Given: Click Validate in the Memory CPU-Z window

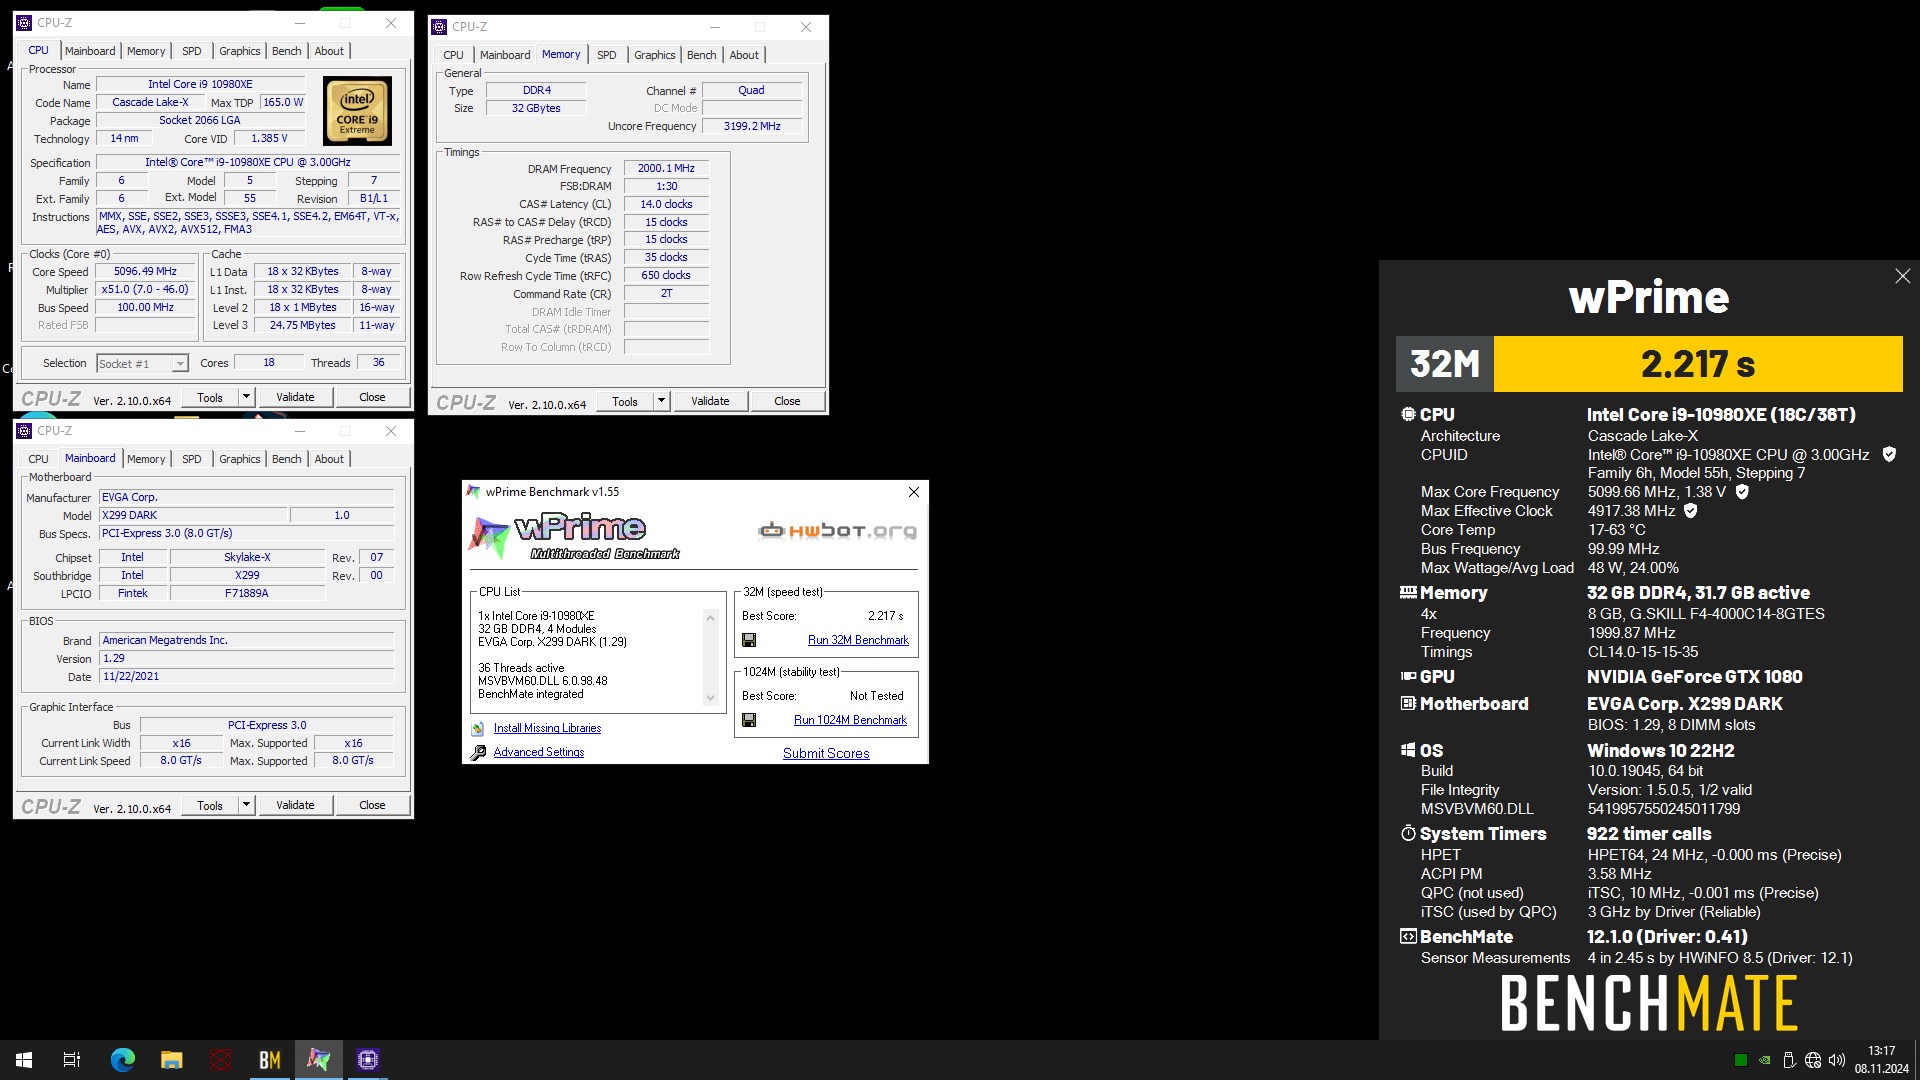Looking at the screenshot, I should pyautogui.click(x=710, y=401).
